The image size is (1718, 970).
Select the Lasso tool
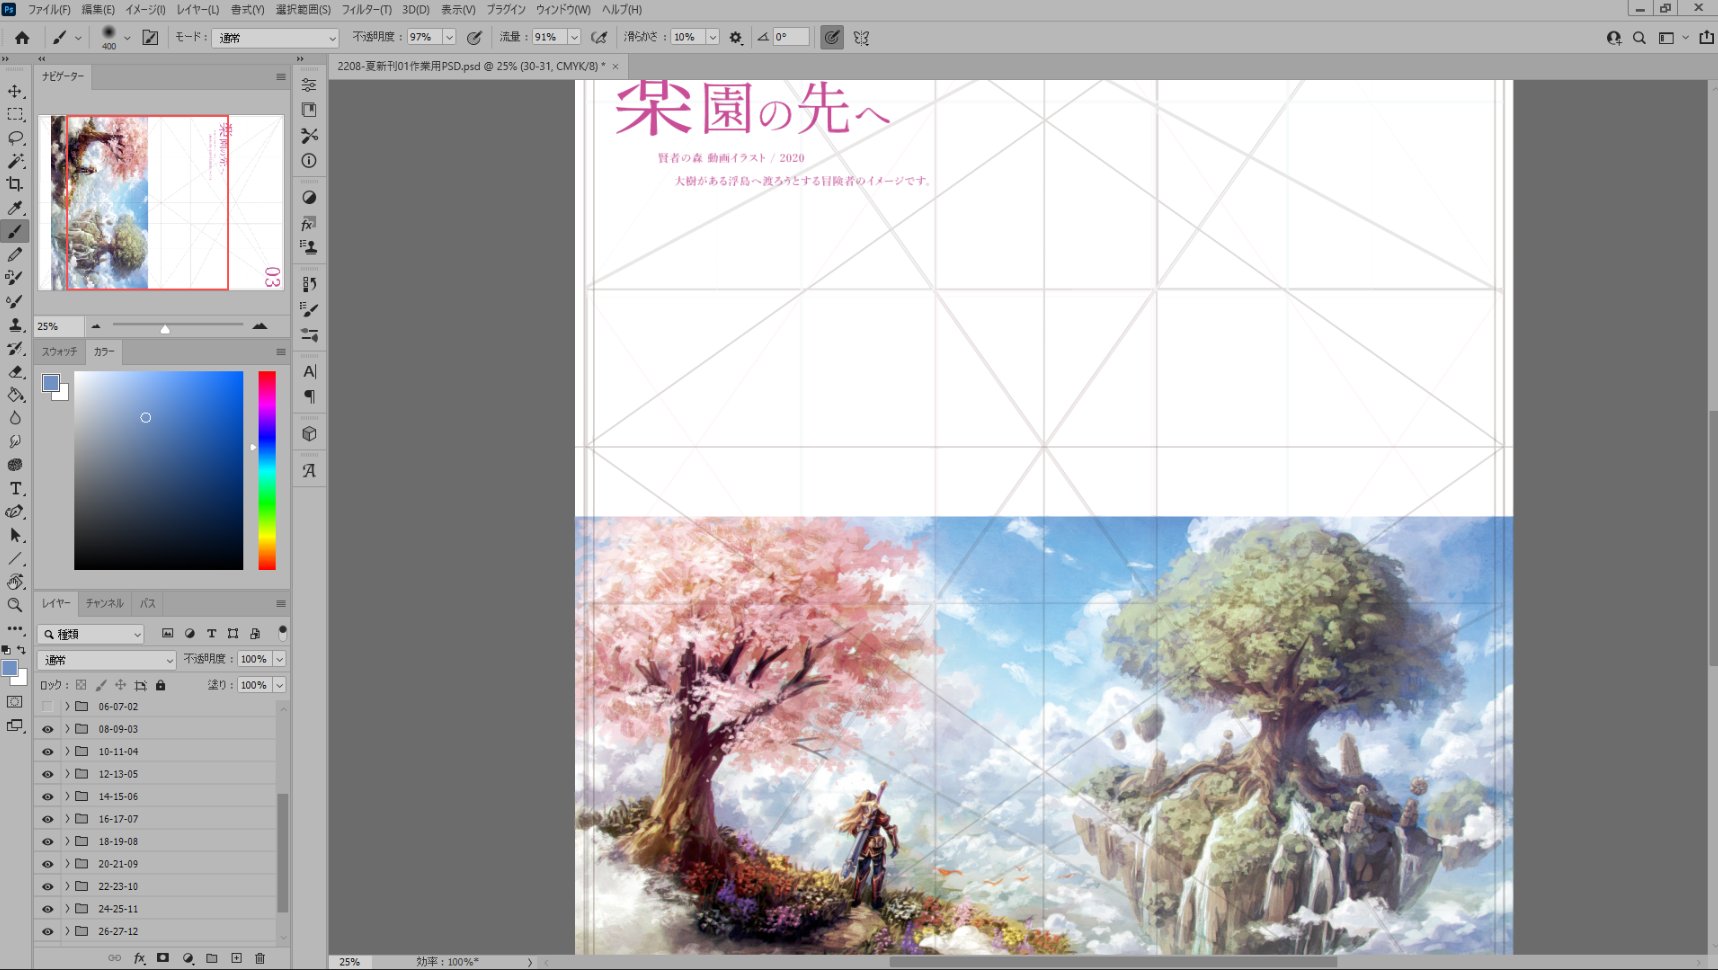[15, 137]
